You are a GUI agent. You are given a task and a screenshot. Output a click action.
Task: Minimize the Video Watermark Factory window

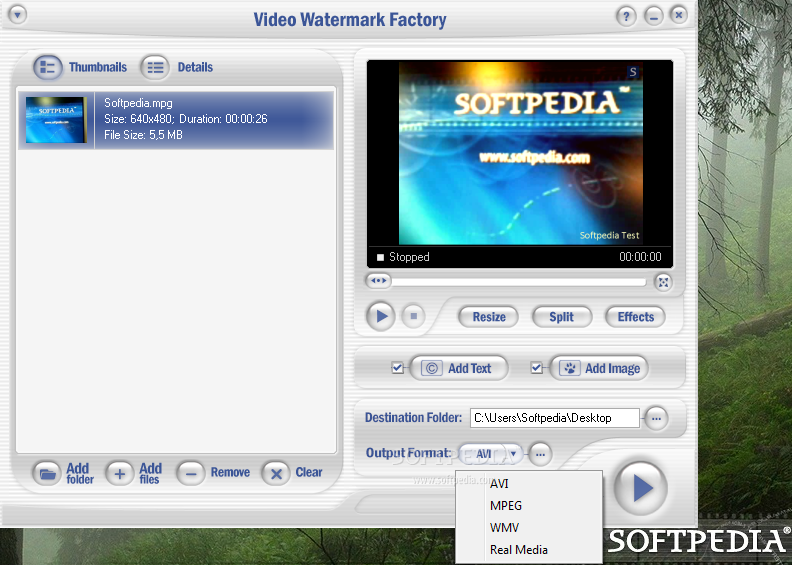click(653, 17)
